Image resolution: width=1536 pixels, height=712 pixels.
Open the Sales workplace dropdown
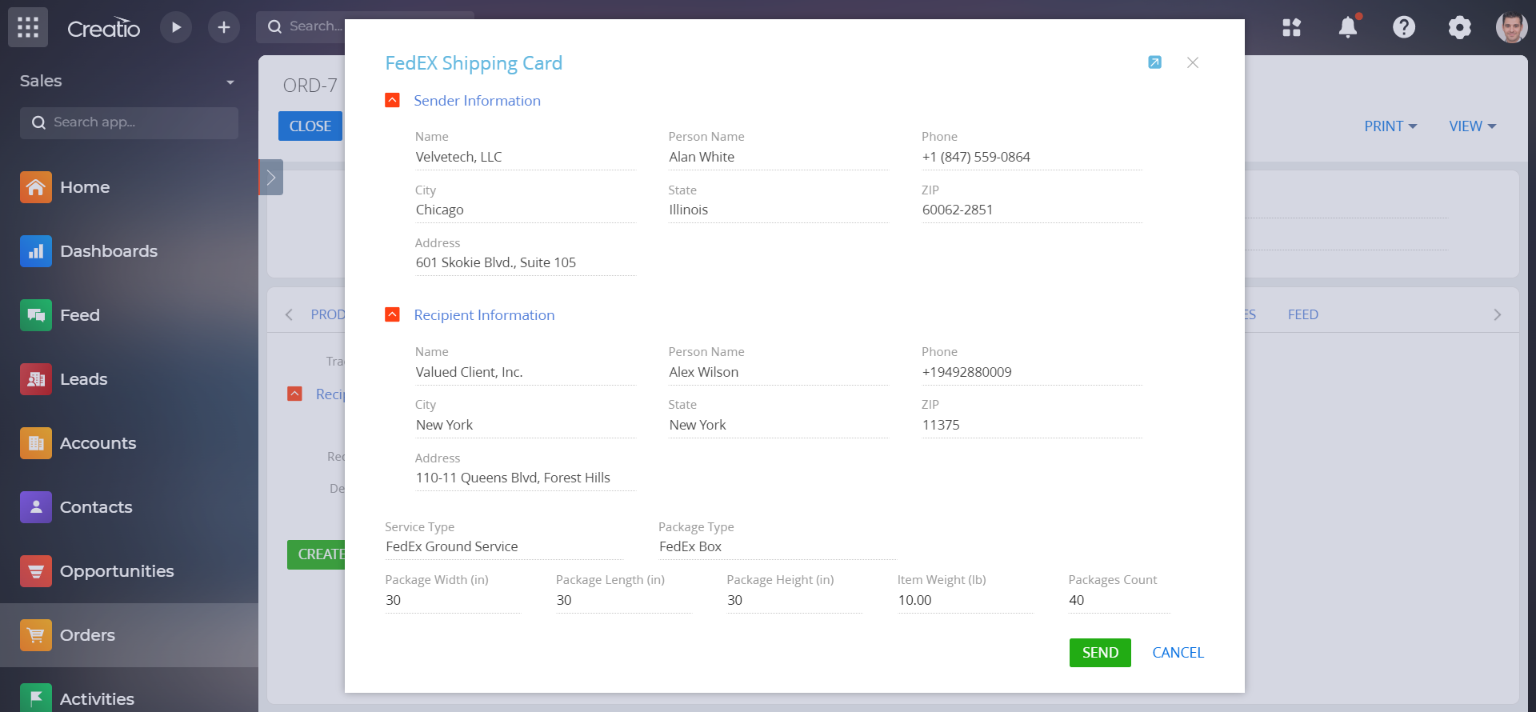point(230,82)
